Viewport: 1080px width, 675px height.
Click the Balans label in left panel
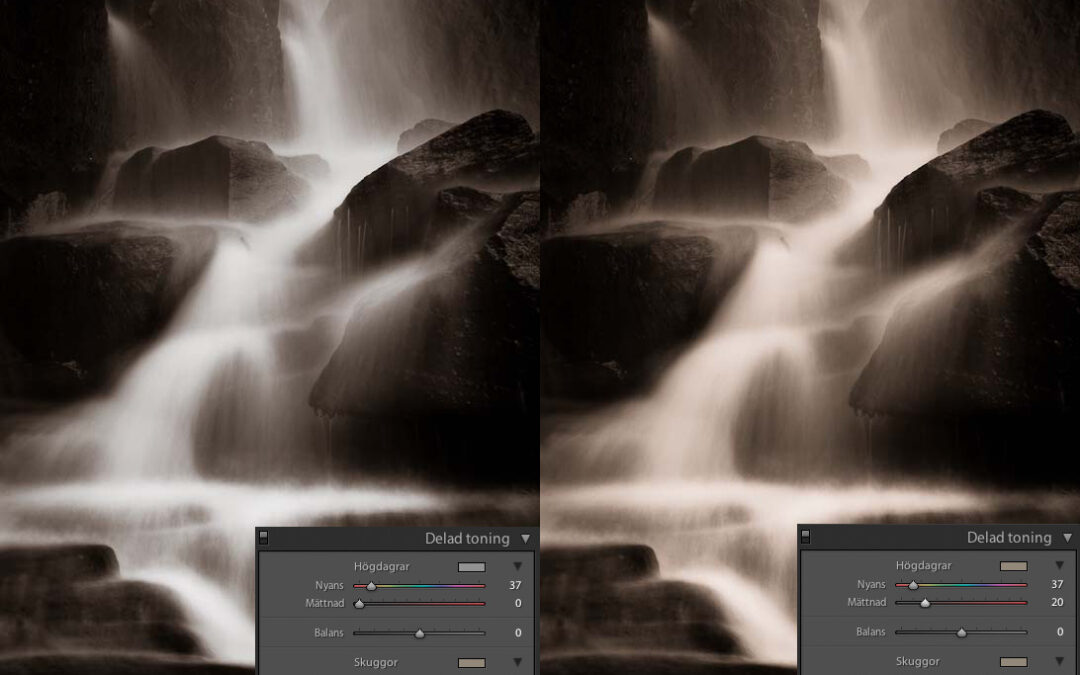(x=329, y=632)
